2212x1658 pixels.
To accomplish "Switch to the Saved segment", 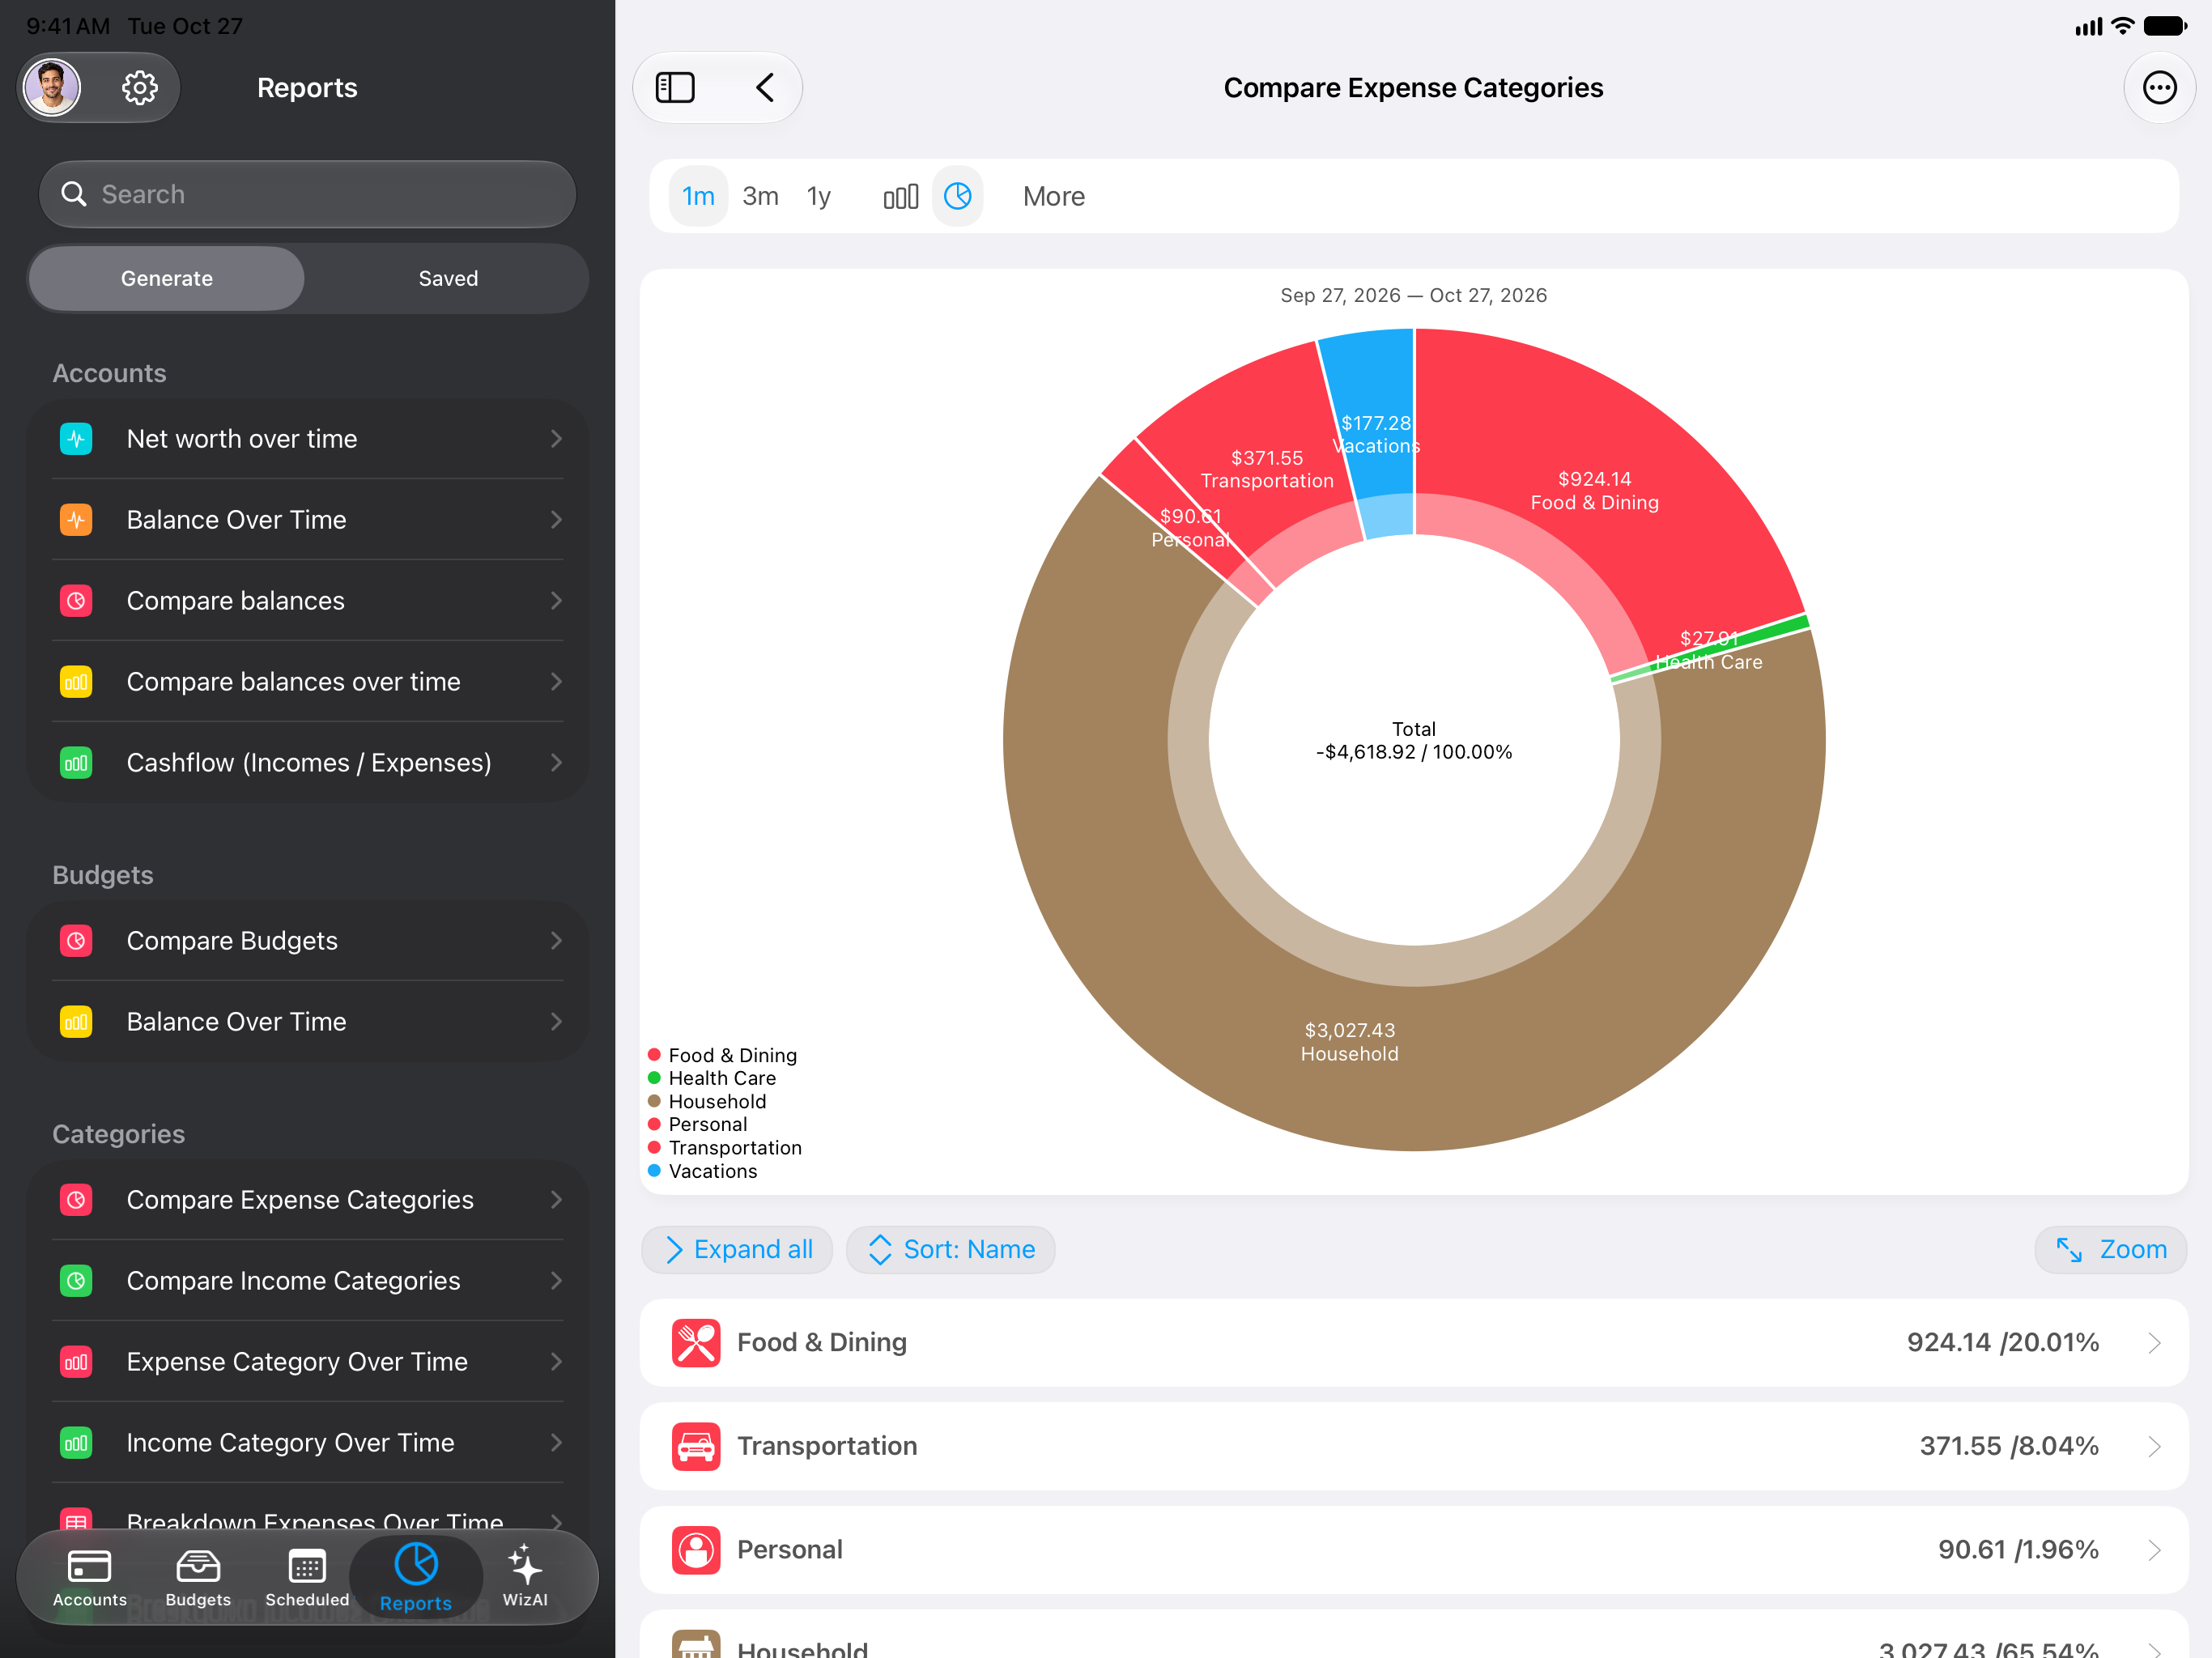I will pos(448,278).
